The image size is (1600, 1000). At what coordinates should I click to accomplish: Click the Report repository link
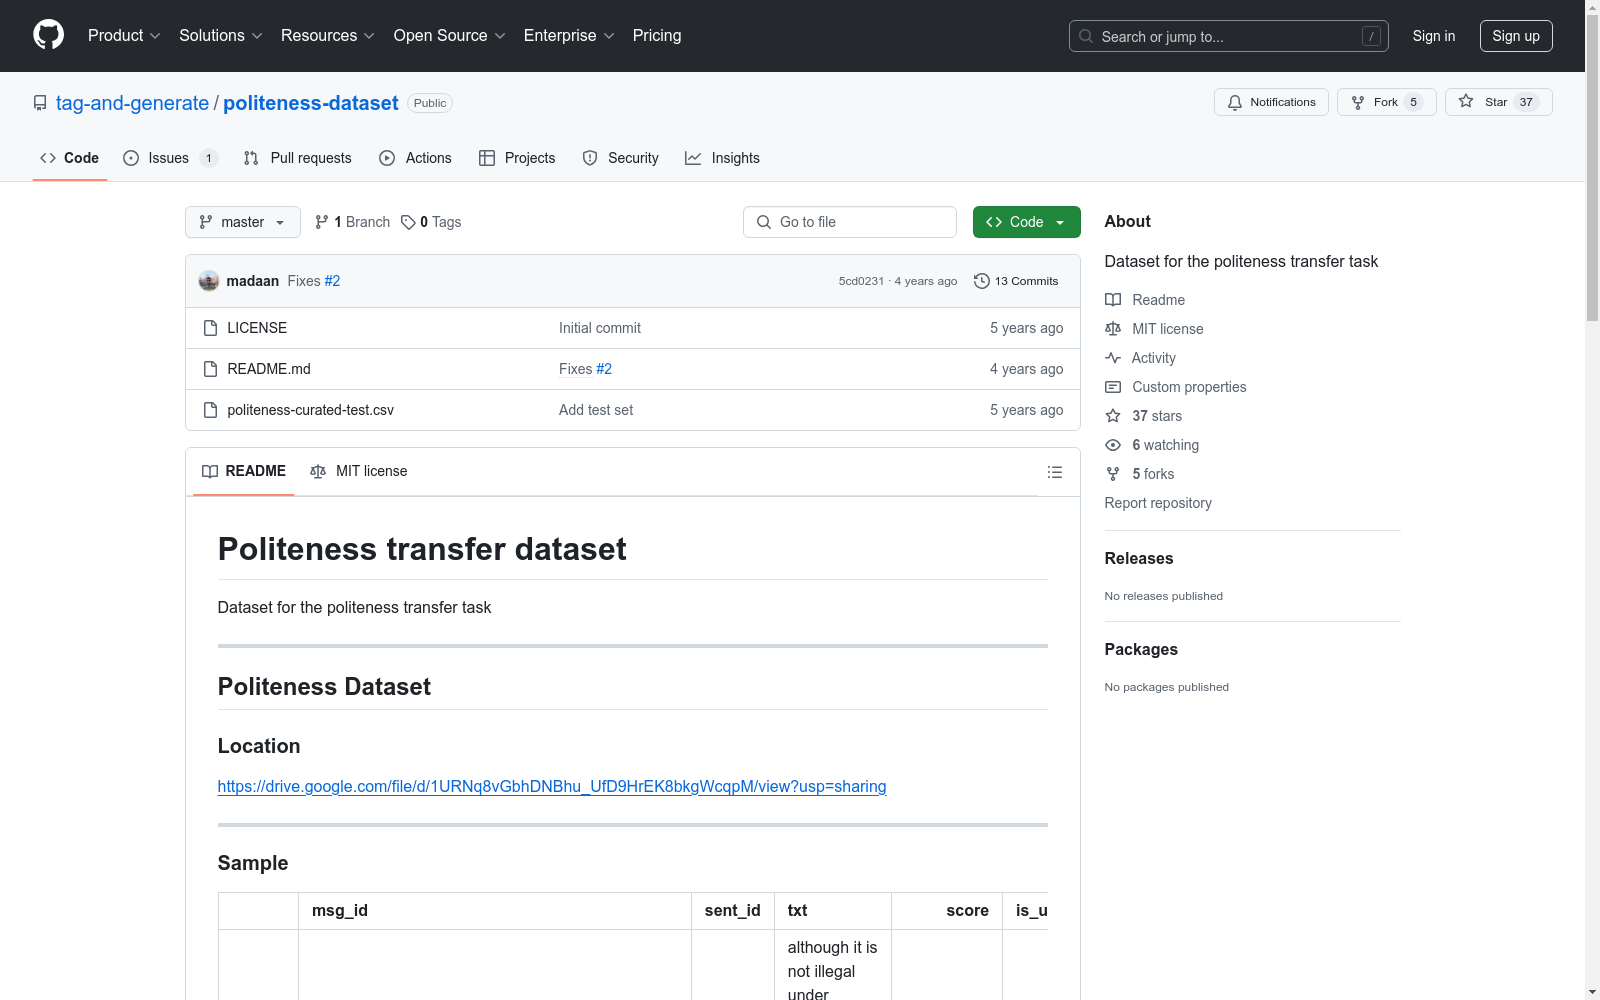point(1158,503)
